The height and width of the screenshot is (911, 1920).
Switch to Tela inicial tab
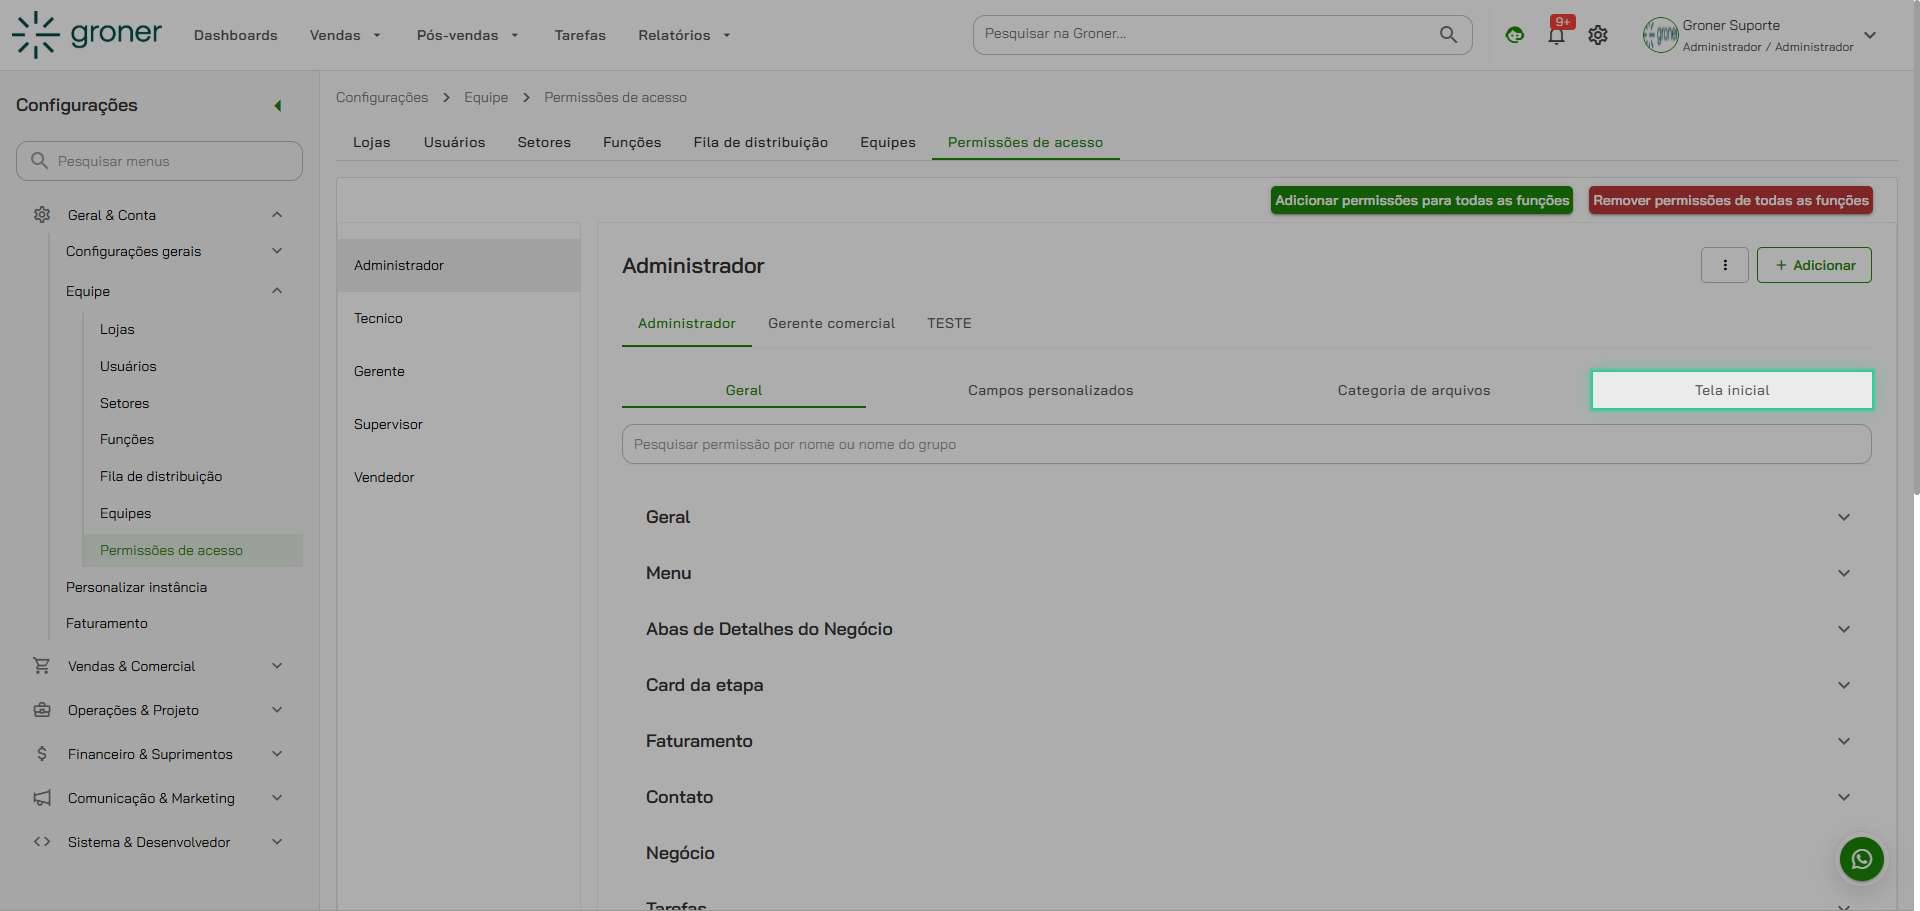coord(1731,390)
